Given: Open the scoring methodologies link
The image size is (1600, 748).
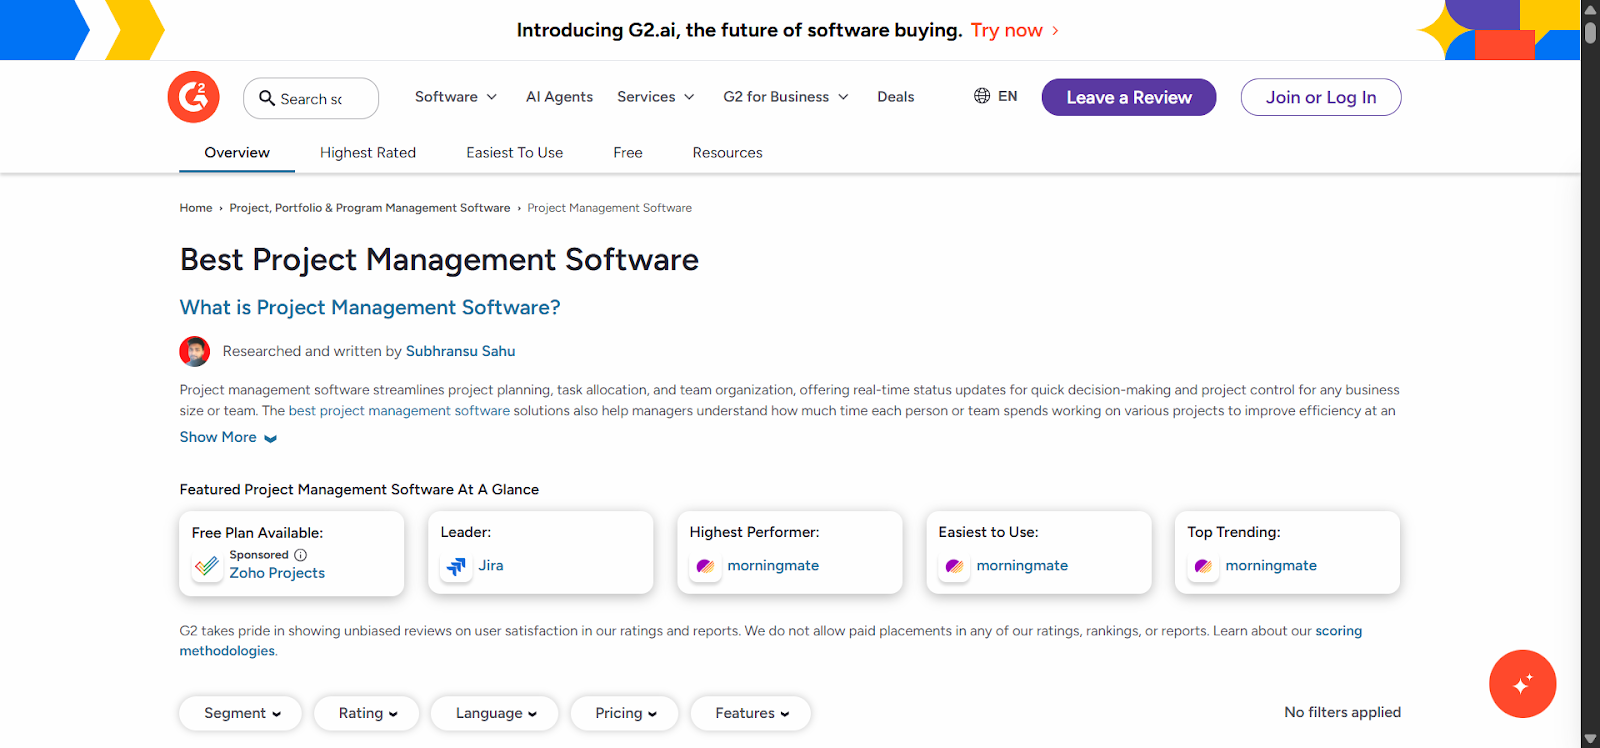Looking at the screenshot, I should (1338, 631).
